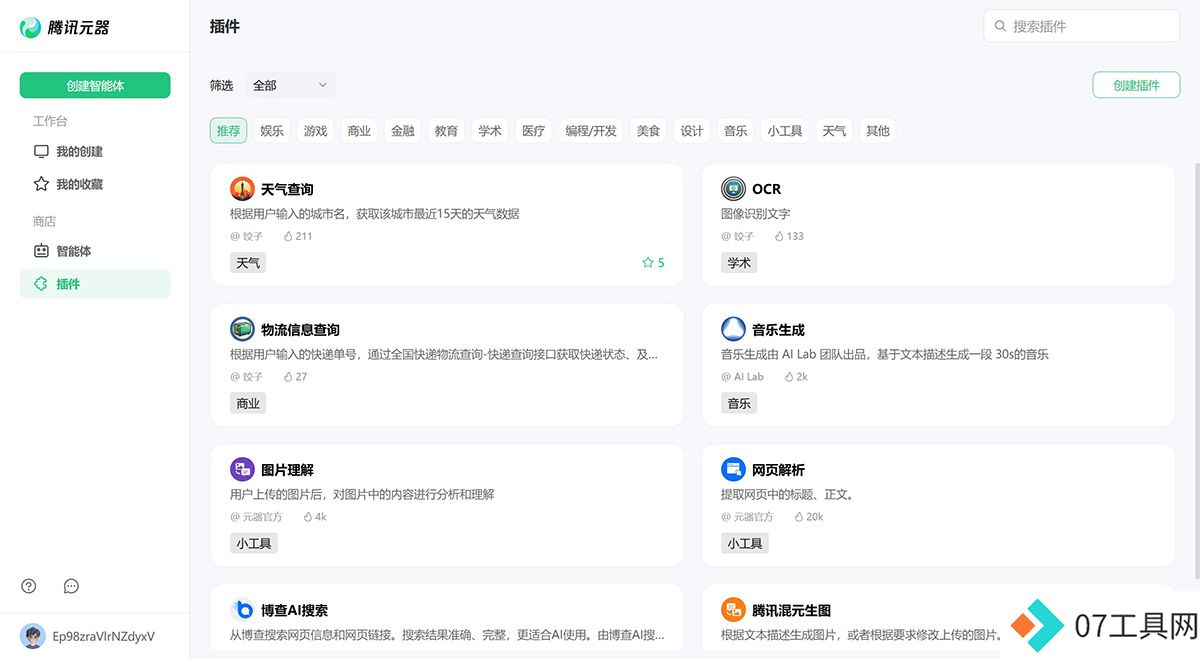Click the 学术 tag on OCR card

(x=739, y=263)
